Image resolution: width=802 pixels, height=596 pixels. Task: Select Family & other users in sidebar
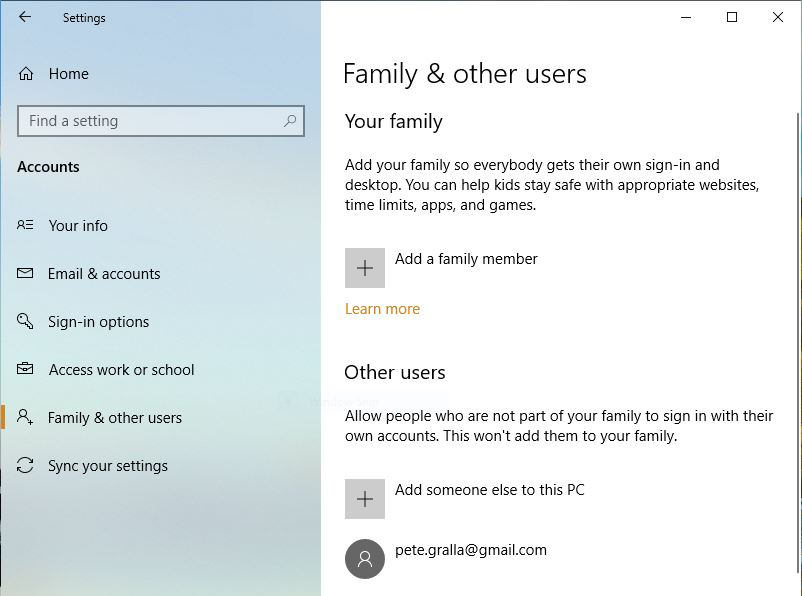115,418
